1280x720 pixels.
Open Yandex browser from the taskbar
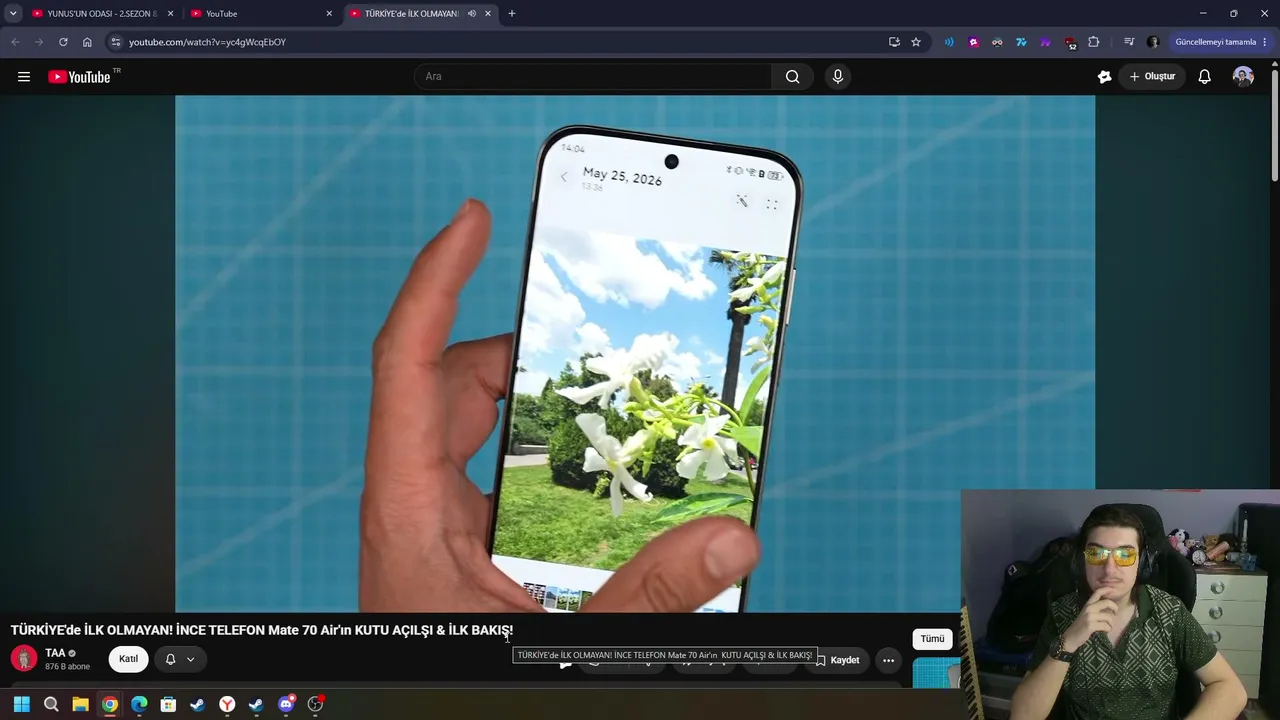[227, 704]
